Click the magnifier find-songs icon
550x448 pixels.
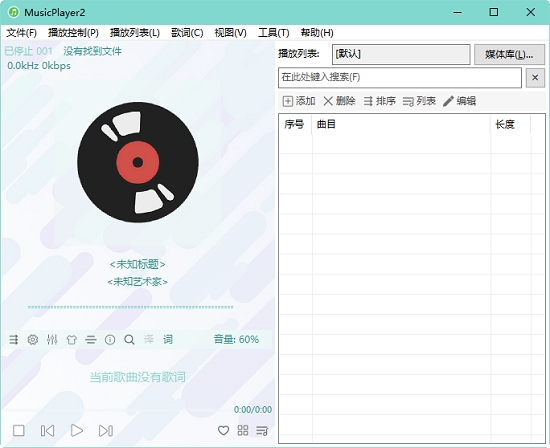coord(129,339)
